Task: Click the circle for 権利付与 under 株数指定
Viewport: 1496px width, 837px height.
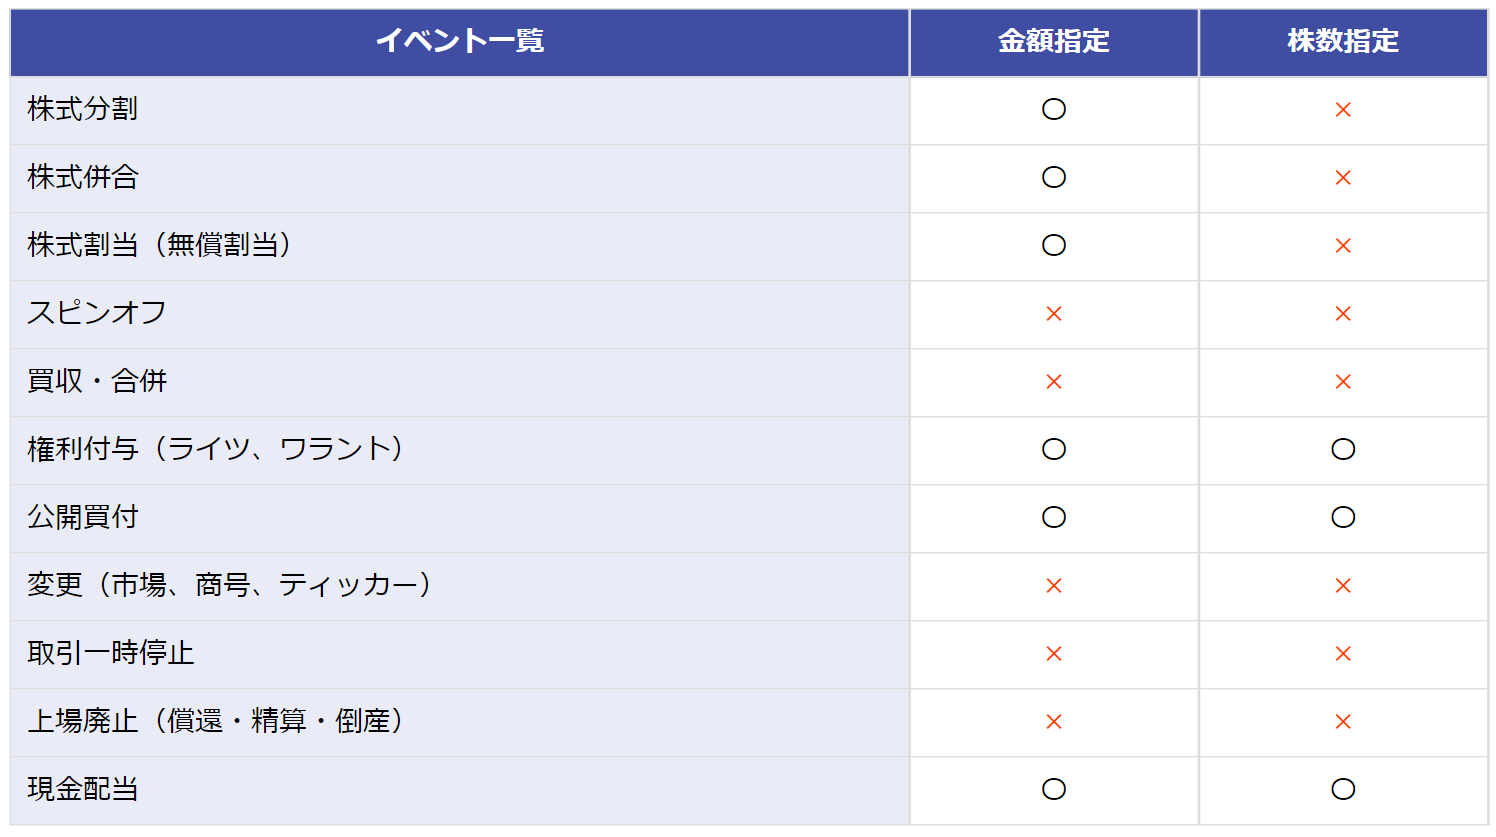Action: 1343,449
